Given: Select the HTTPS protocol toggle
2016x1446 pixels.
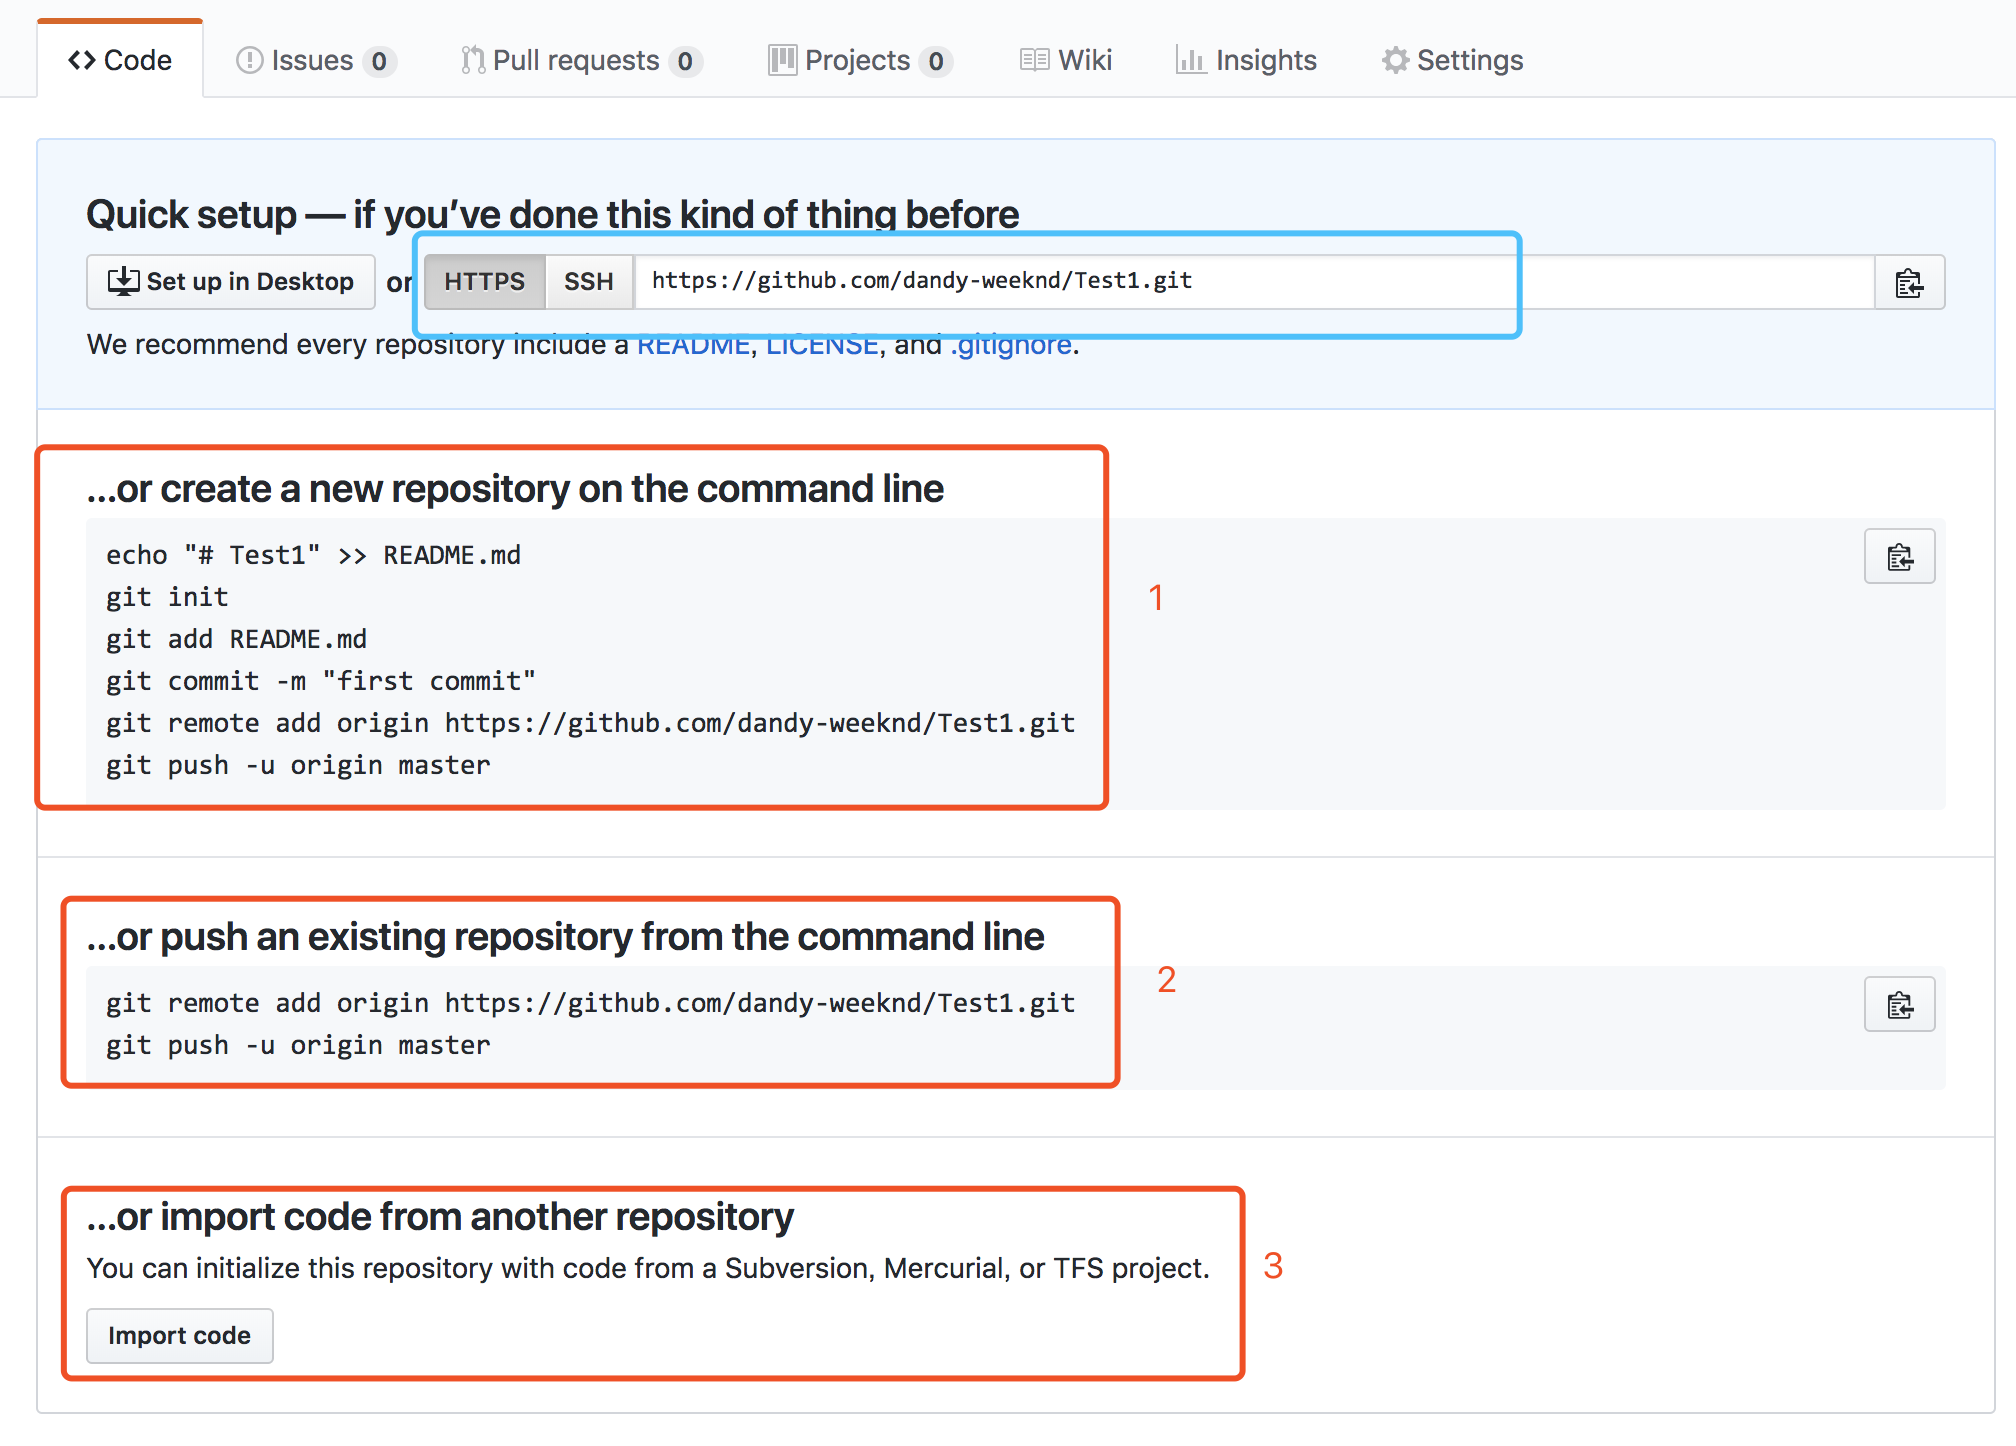Looking at the screenshot, I should [x=484, y=282].
